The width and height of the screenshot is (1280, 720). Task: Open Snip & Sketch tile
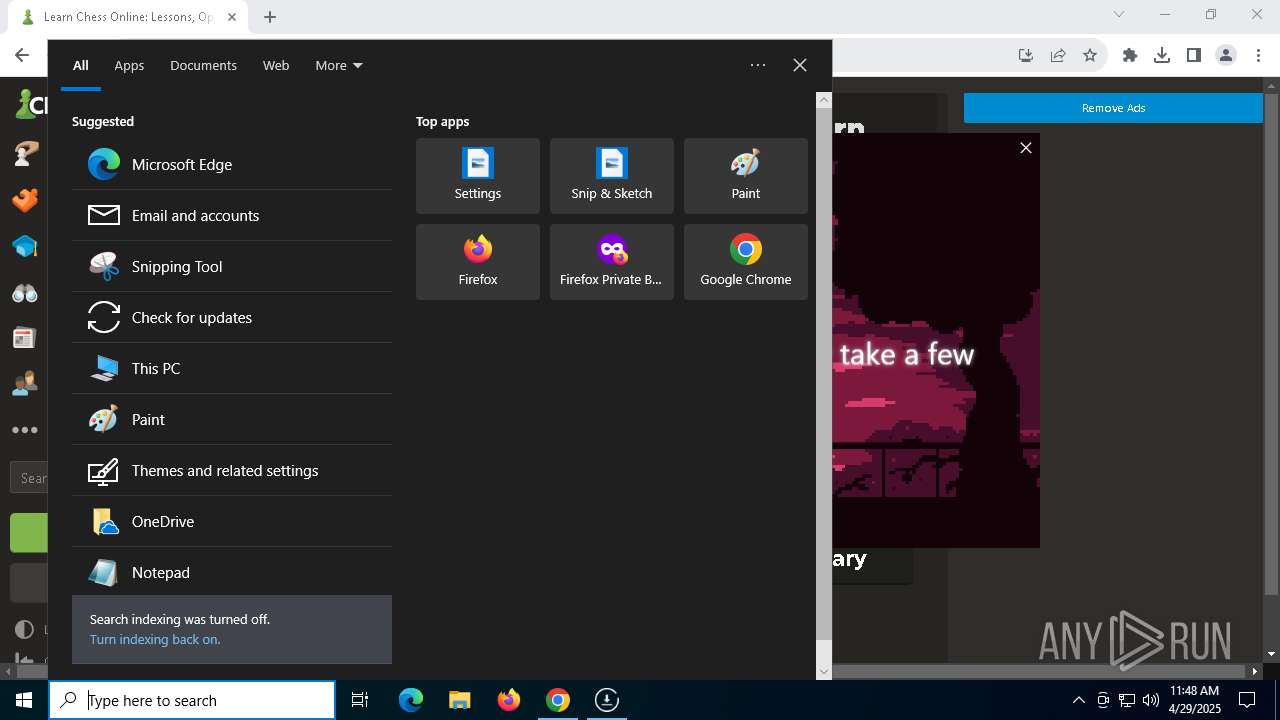(612, 176)
